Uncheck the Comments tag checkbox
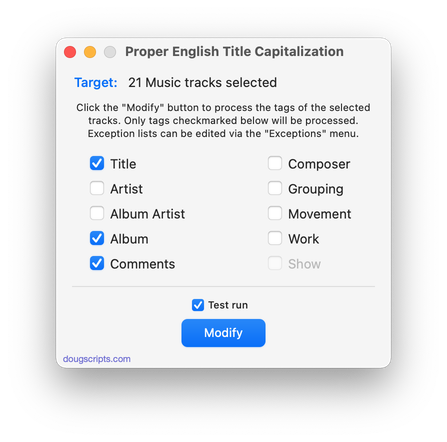 97,263
